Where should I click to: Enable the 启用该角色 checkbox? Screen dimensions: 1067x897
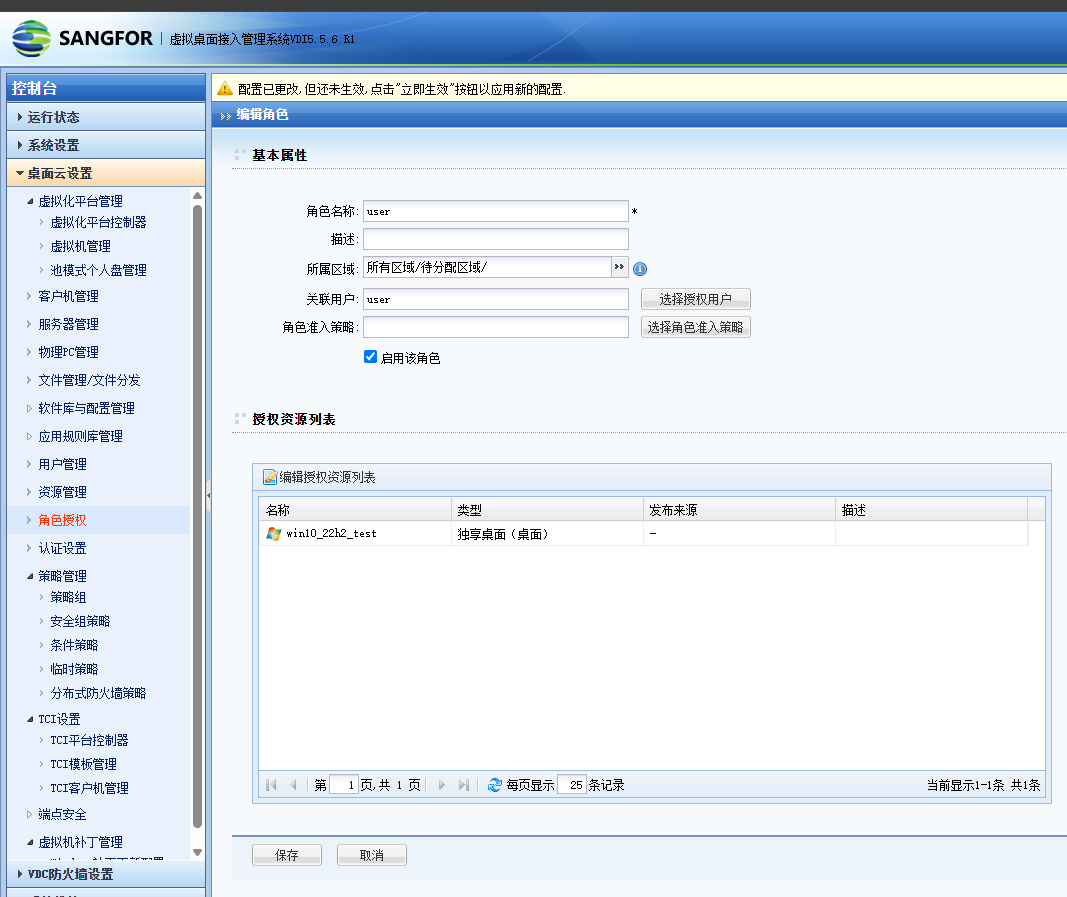[370, 356]
